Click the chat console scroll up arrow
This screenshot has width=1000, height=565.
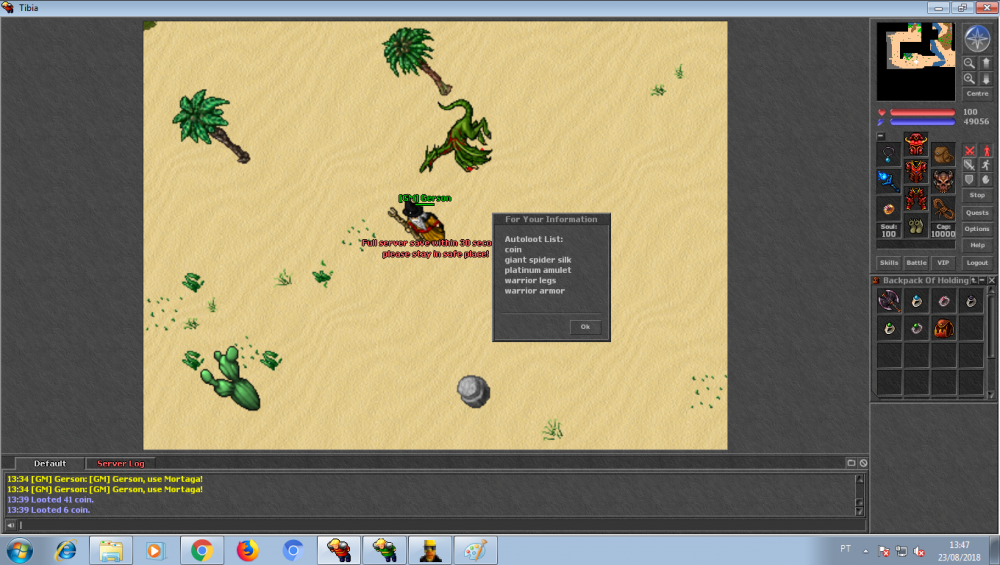pos(859,479)
